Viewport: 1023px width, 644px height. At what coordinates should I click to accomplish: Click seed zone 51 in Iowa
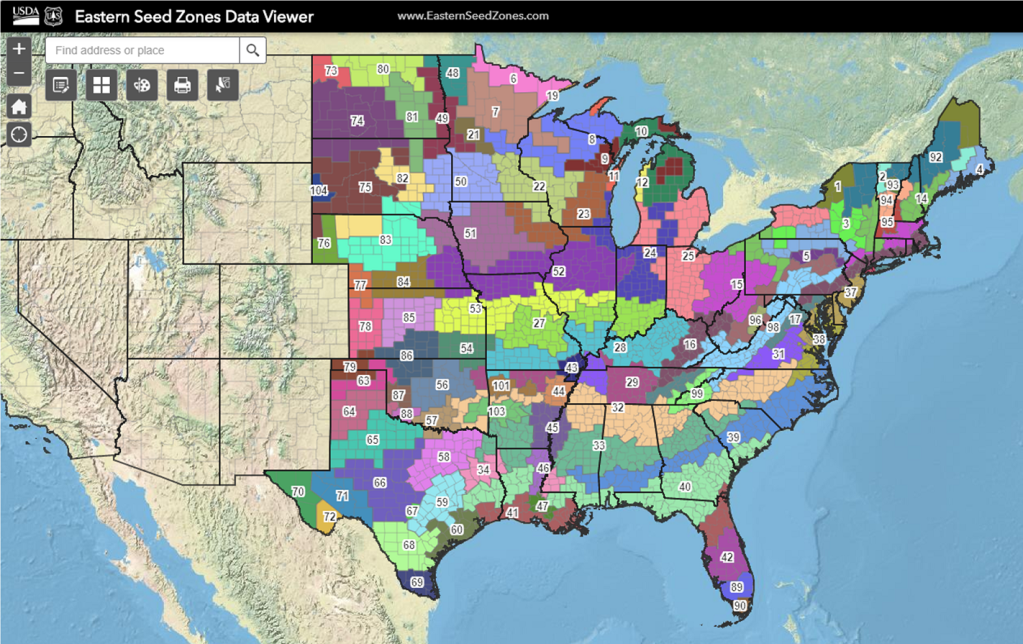(470, 233)
